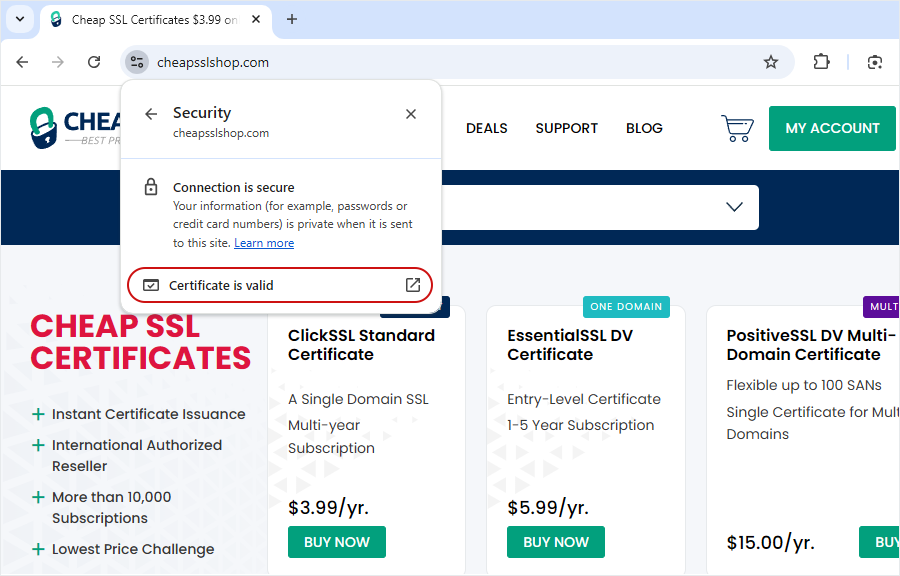This screenshot has width=900, height=576.
Task: Click the Google Lens screenshot search icon
Action: [875, 62]
